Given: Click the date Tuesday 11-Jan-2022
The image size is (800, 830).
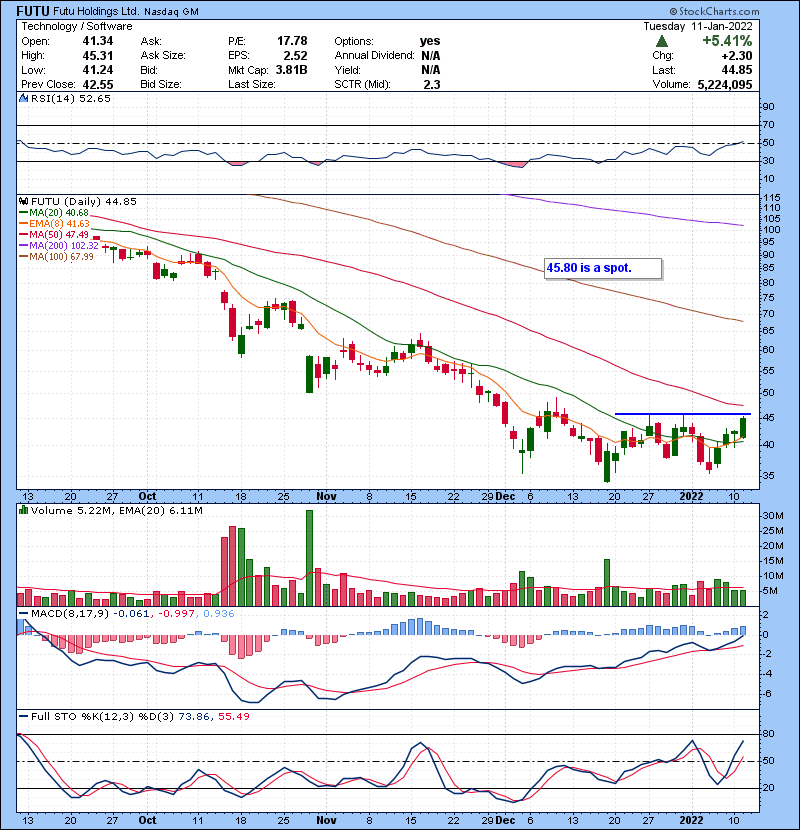Looking at the screenshot, I should click(698, 26).
